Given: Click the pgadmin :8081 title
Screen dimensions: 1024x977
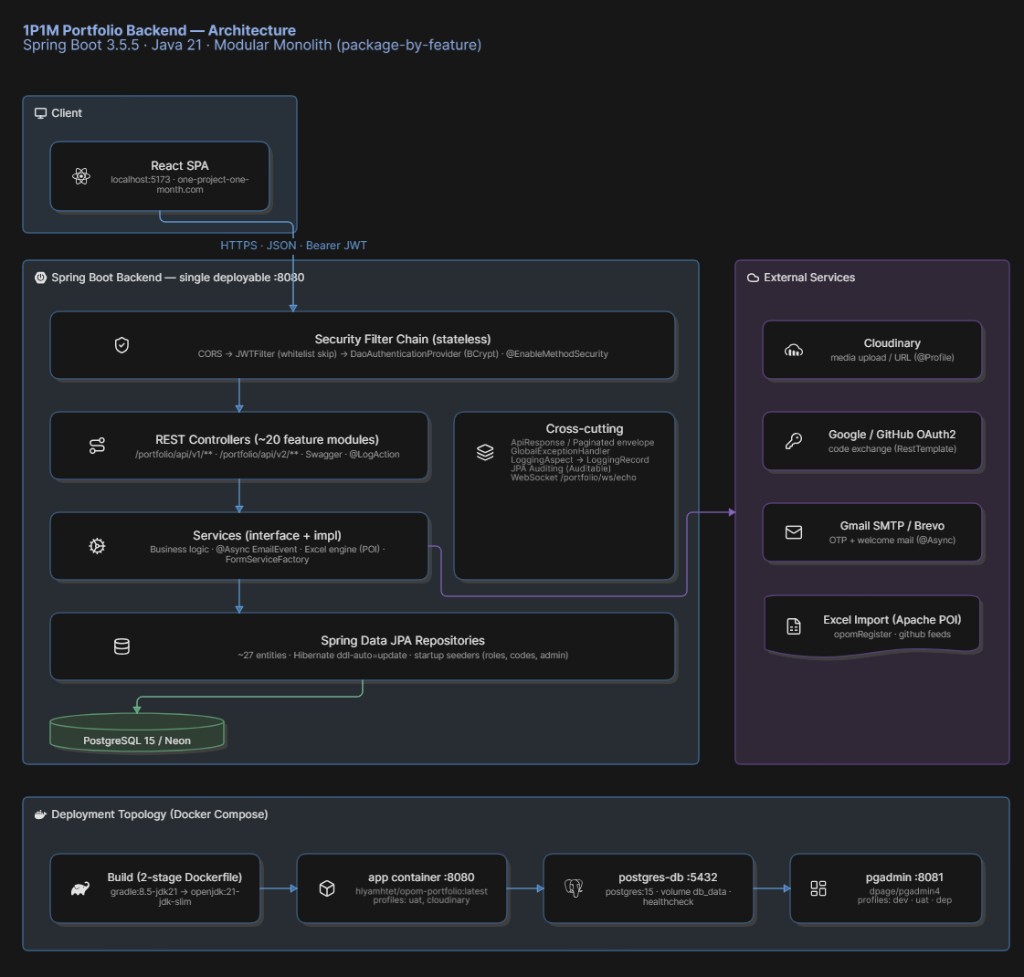Looking at the screenshot, I should [904, 877].
